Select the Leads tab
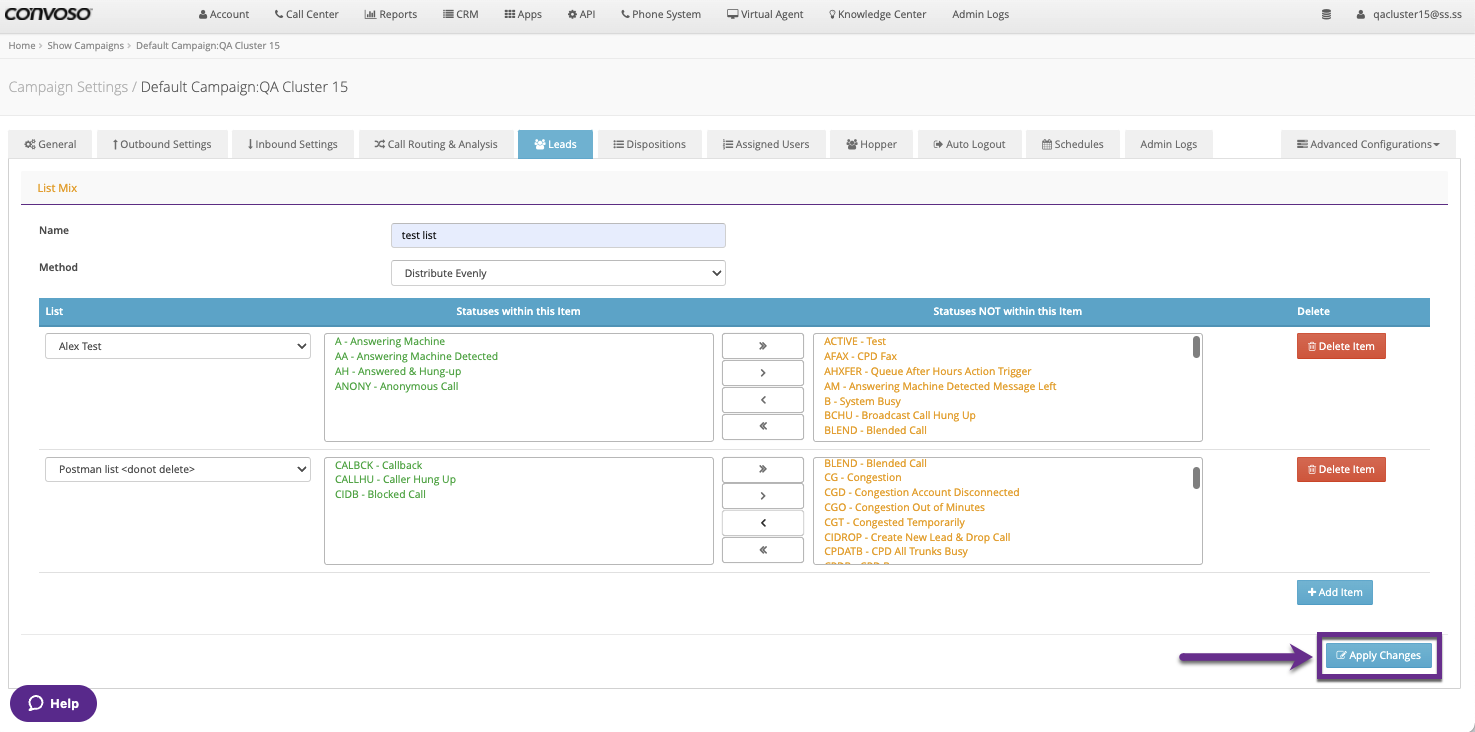The height and width of the screenshot is (732, 1475). pyautogui.click(x=555, y=144)
